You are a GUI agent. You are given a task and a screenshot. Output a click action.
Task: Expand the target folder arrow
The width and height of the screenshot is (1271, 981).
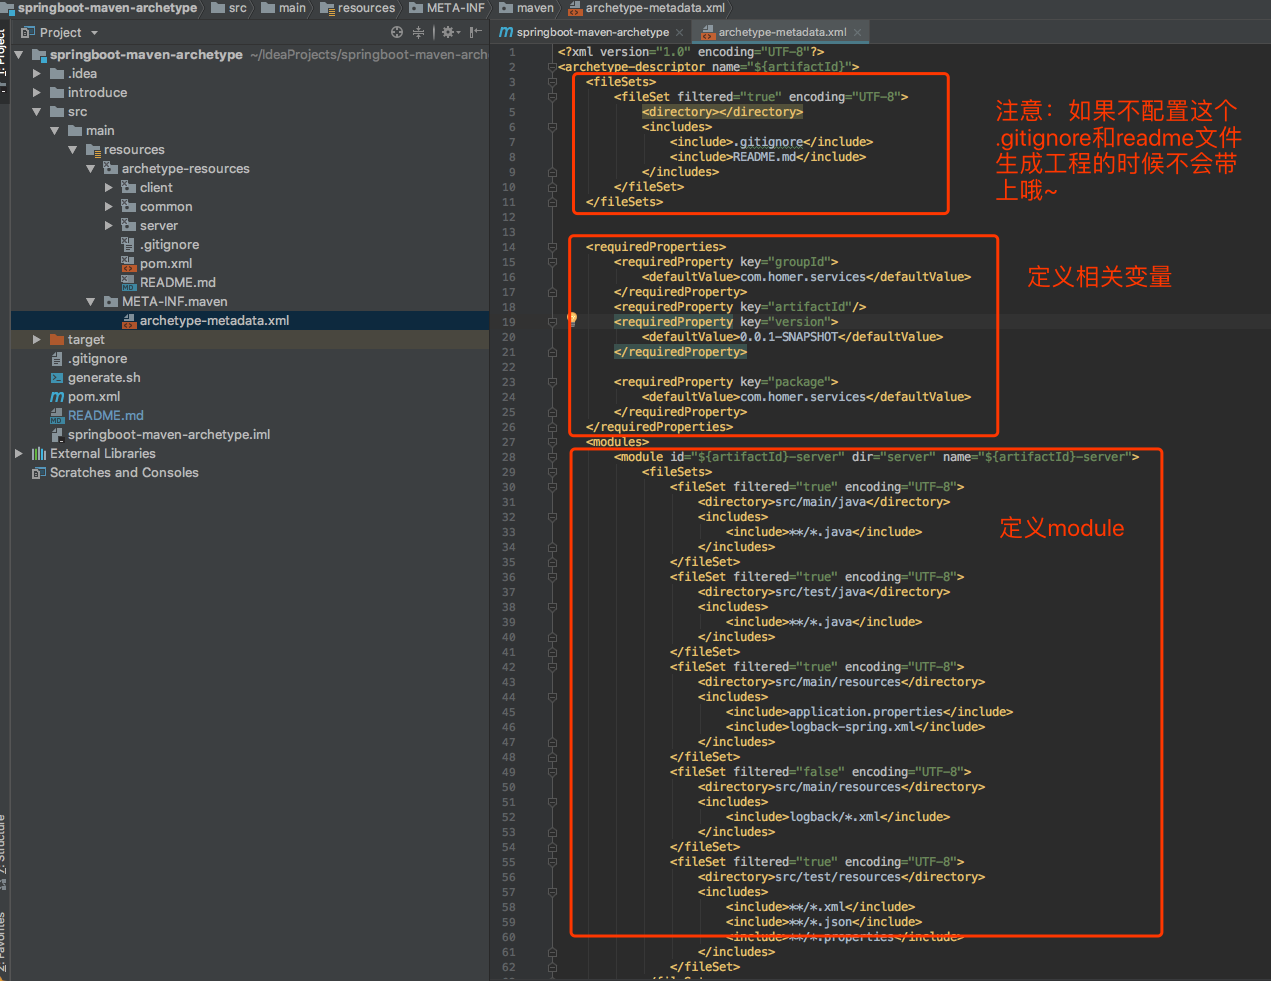point(37,340)
